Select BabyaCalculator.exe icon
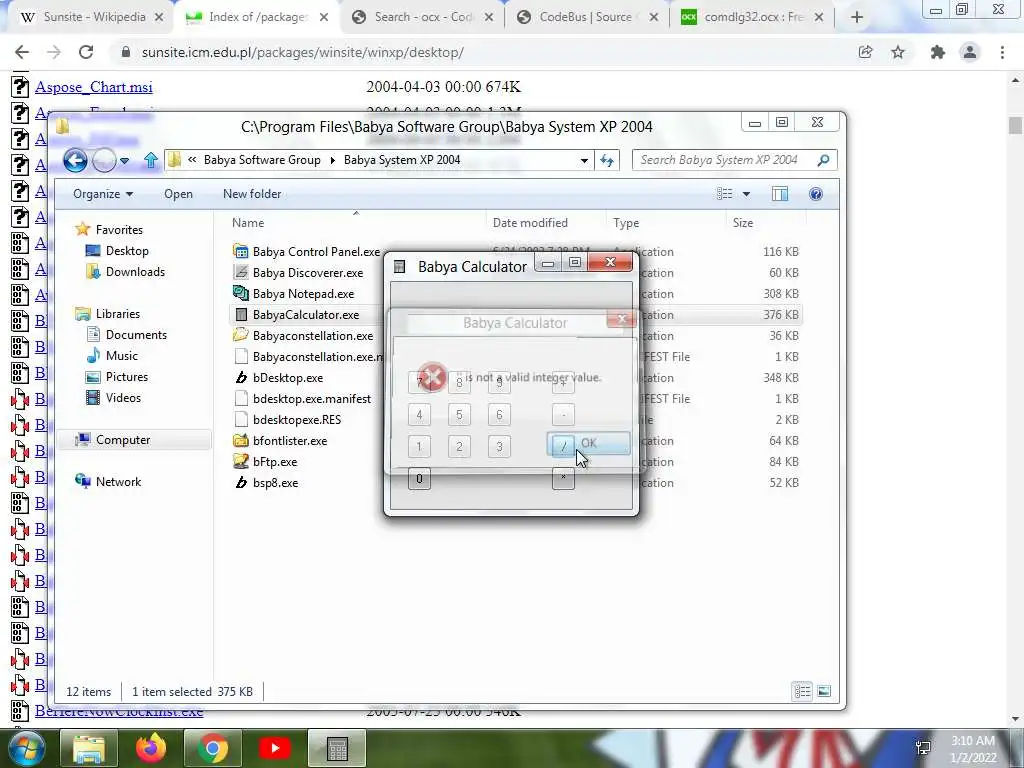Viewport: 1024px width, 768px height. coord(241,315)
